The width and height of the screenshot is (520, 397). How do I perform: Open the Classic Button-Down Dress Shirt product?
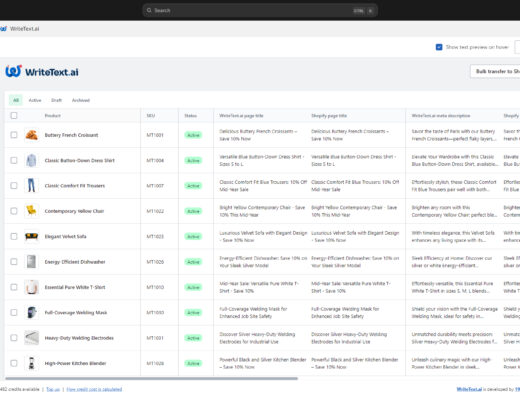(x=80, y=160)
